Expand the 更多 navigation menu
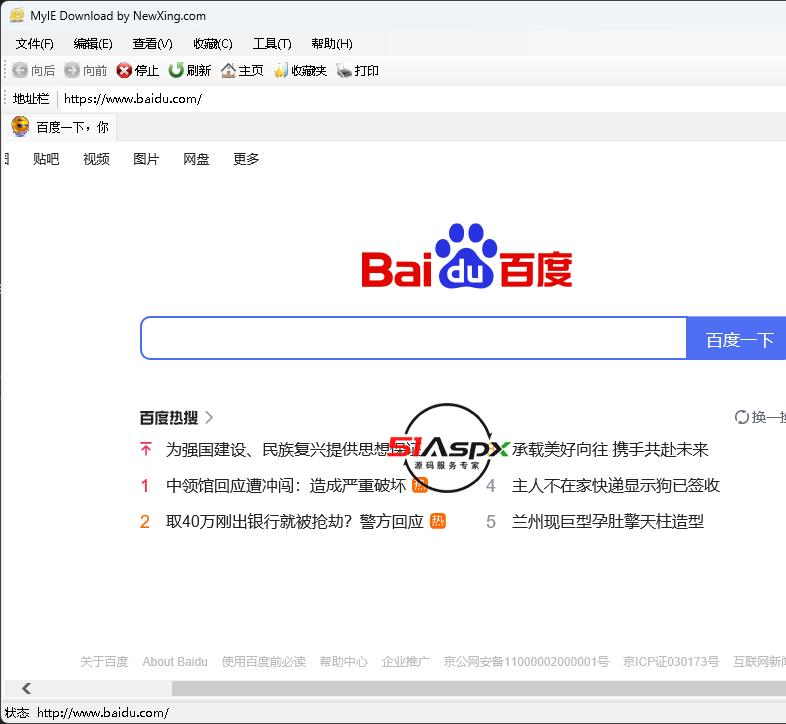Screen dimensions: 786x724 point(246,159)
